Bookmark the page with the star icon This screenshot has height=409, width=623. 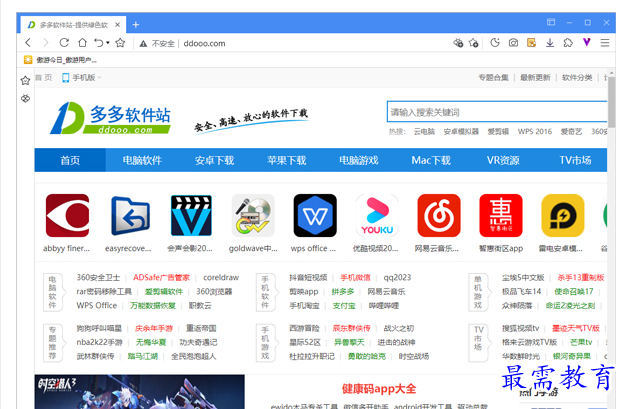click(x=120, y=43)
